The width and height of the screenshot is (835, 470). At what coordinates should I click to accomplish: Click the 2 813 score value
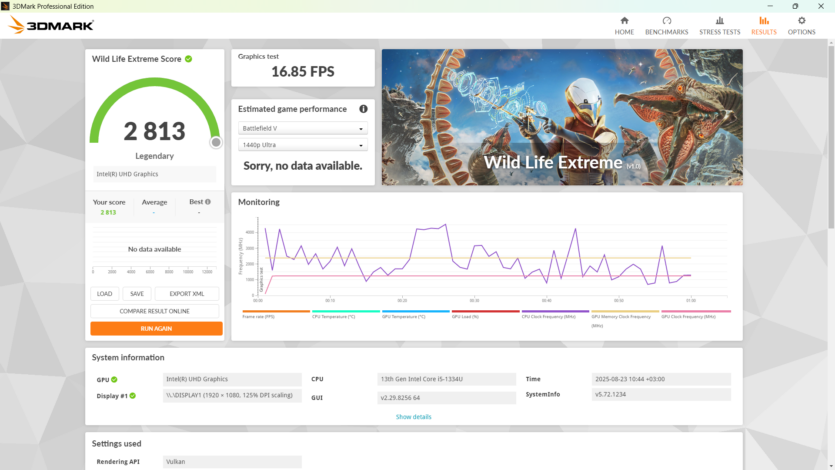click(154, 131)
